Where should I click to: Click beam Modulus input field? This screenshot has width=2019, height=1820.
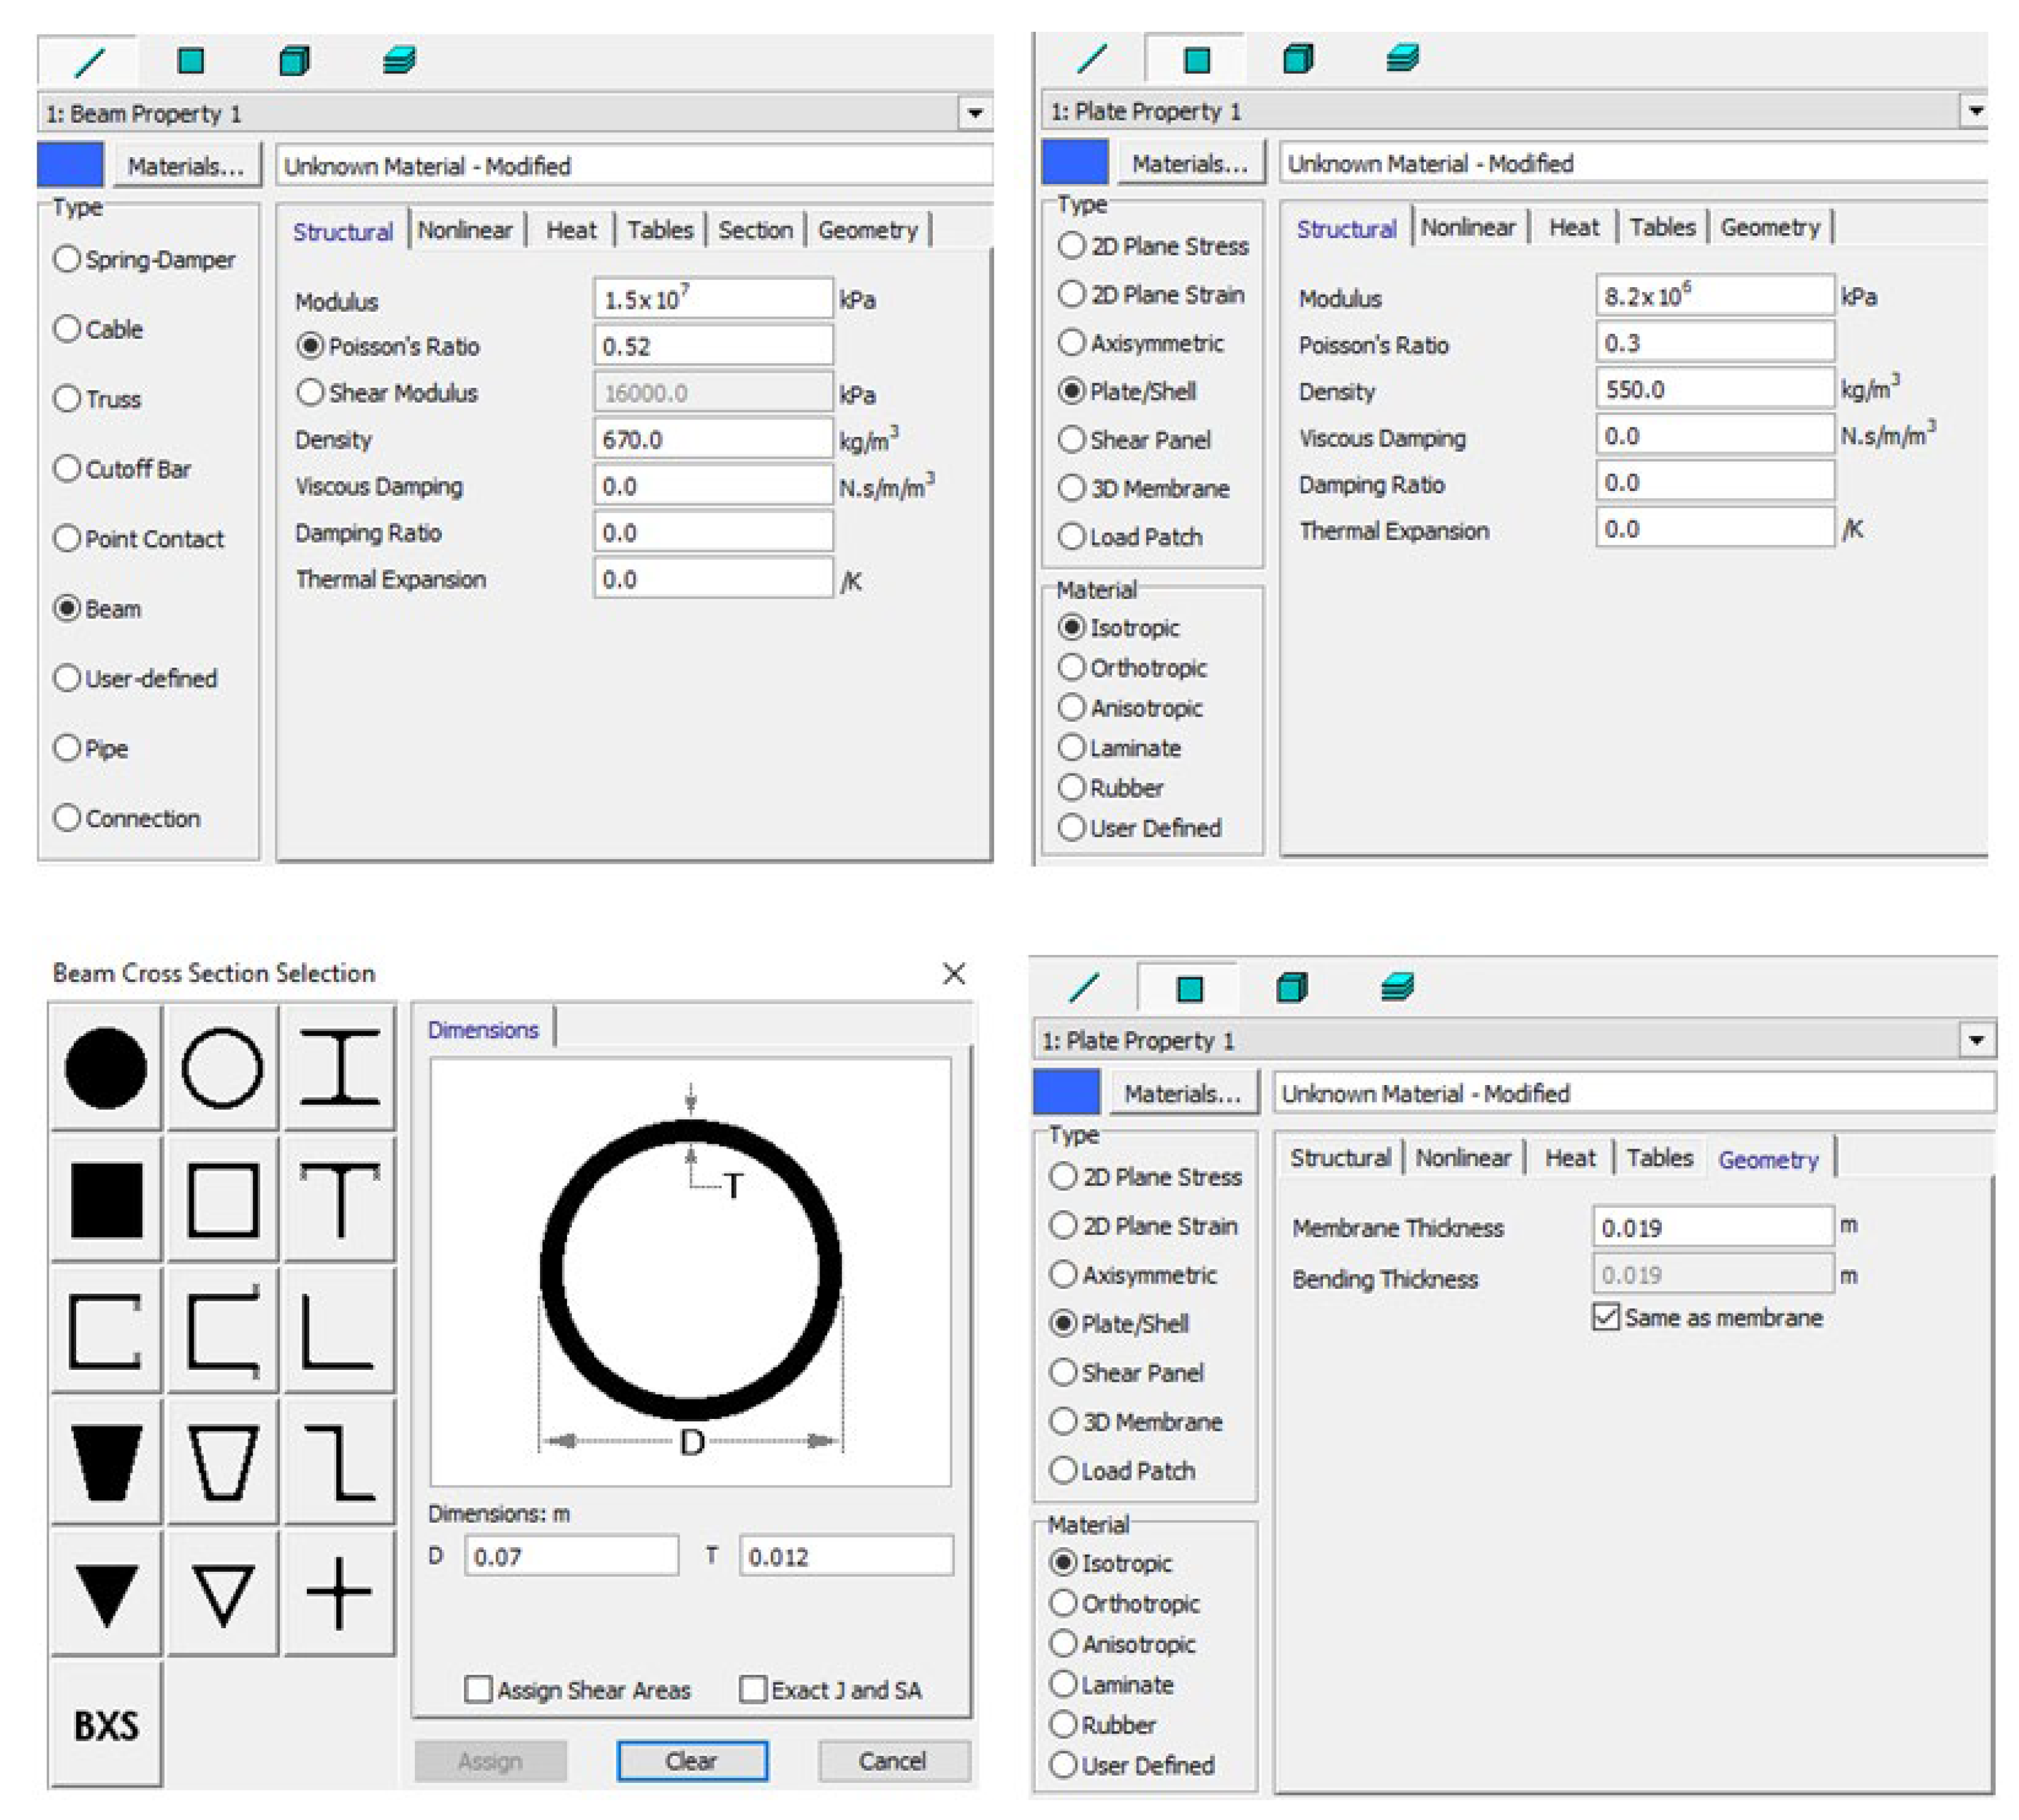[713, 299]
